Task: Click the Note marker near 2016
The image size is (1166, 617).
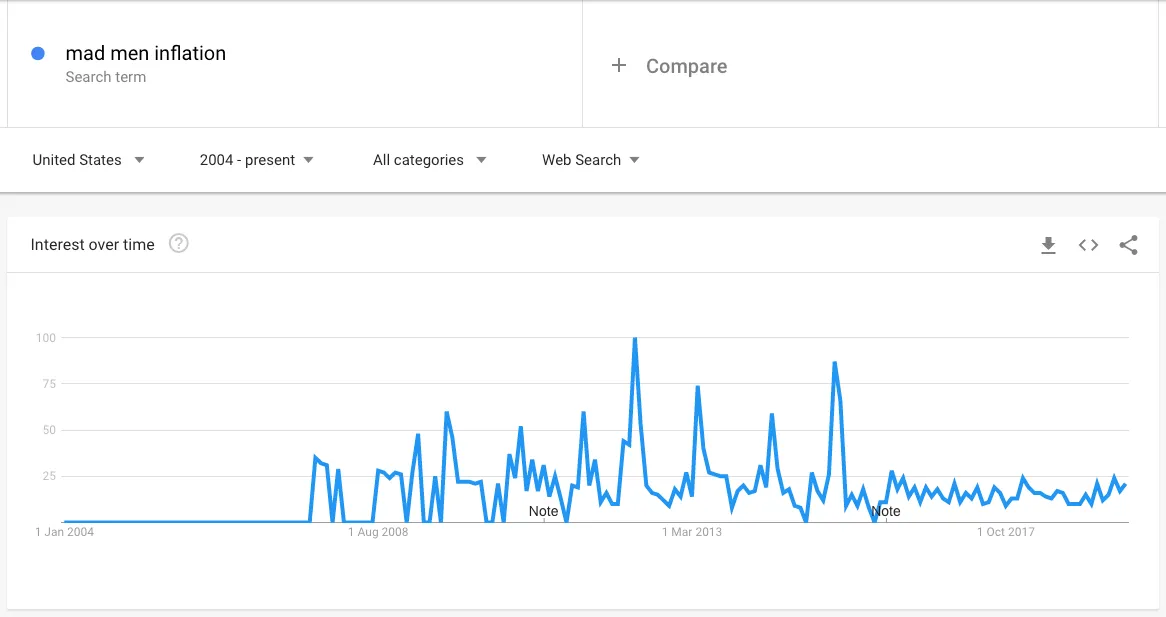Action: click(x=886, y=511)
